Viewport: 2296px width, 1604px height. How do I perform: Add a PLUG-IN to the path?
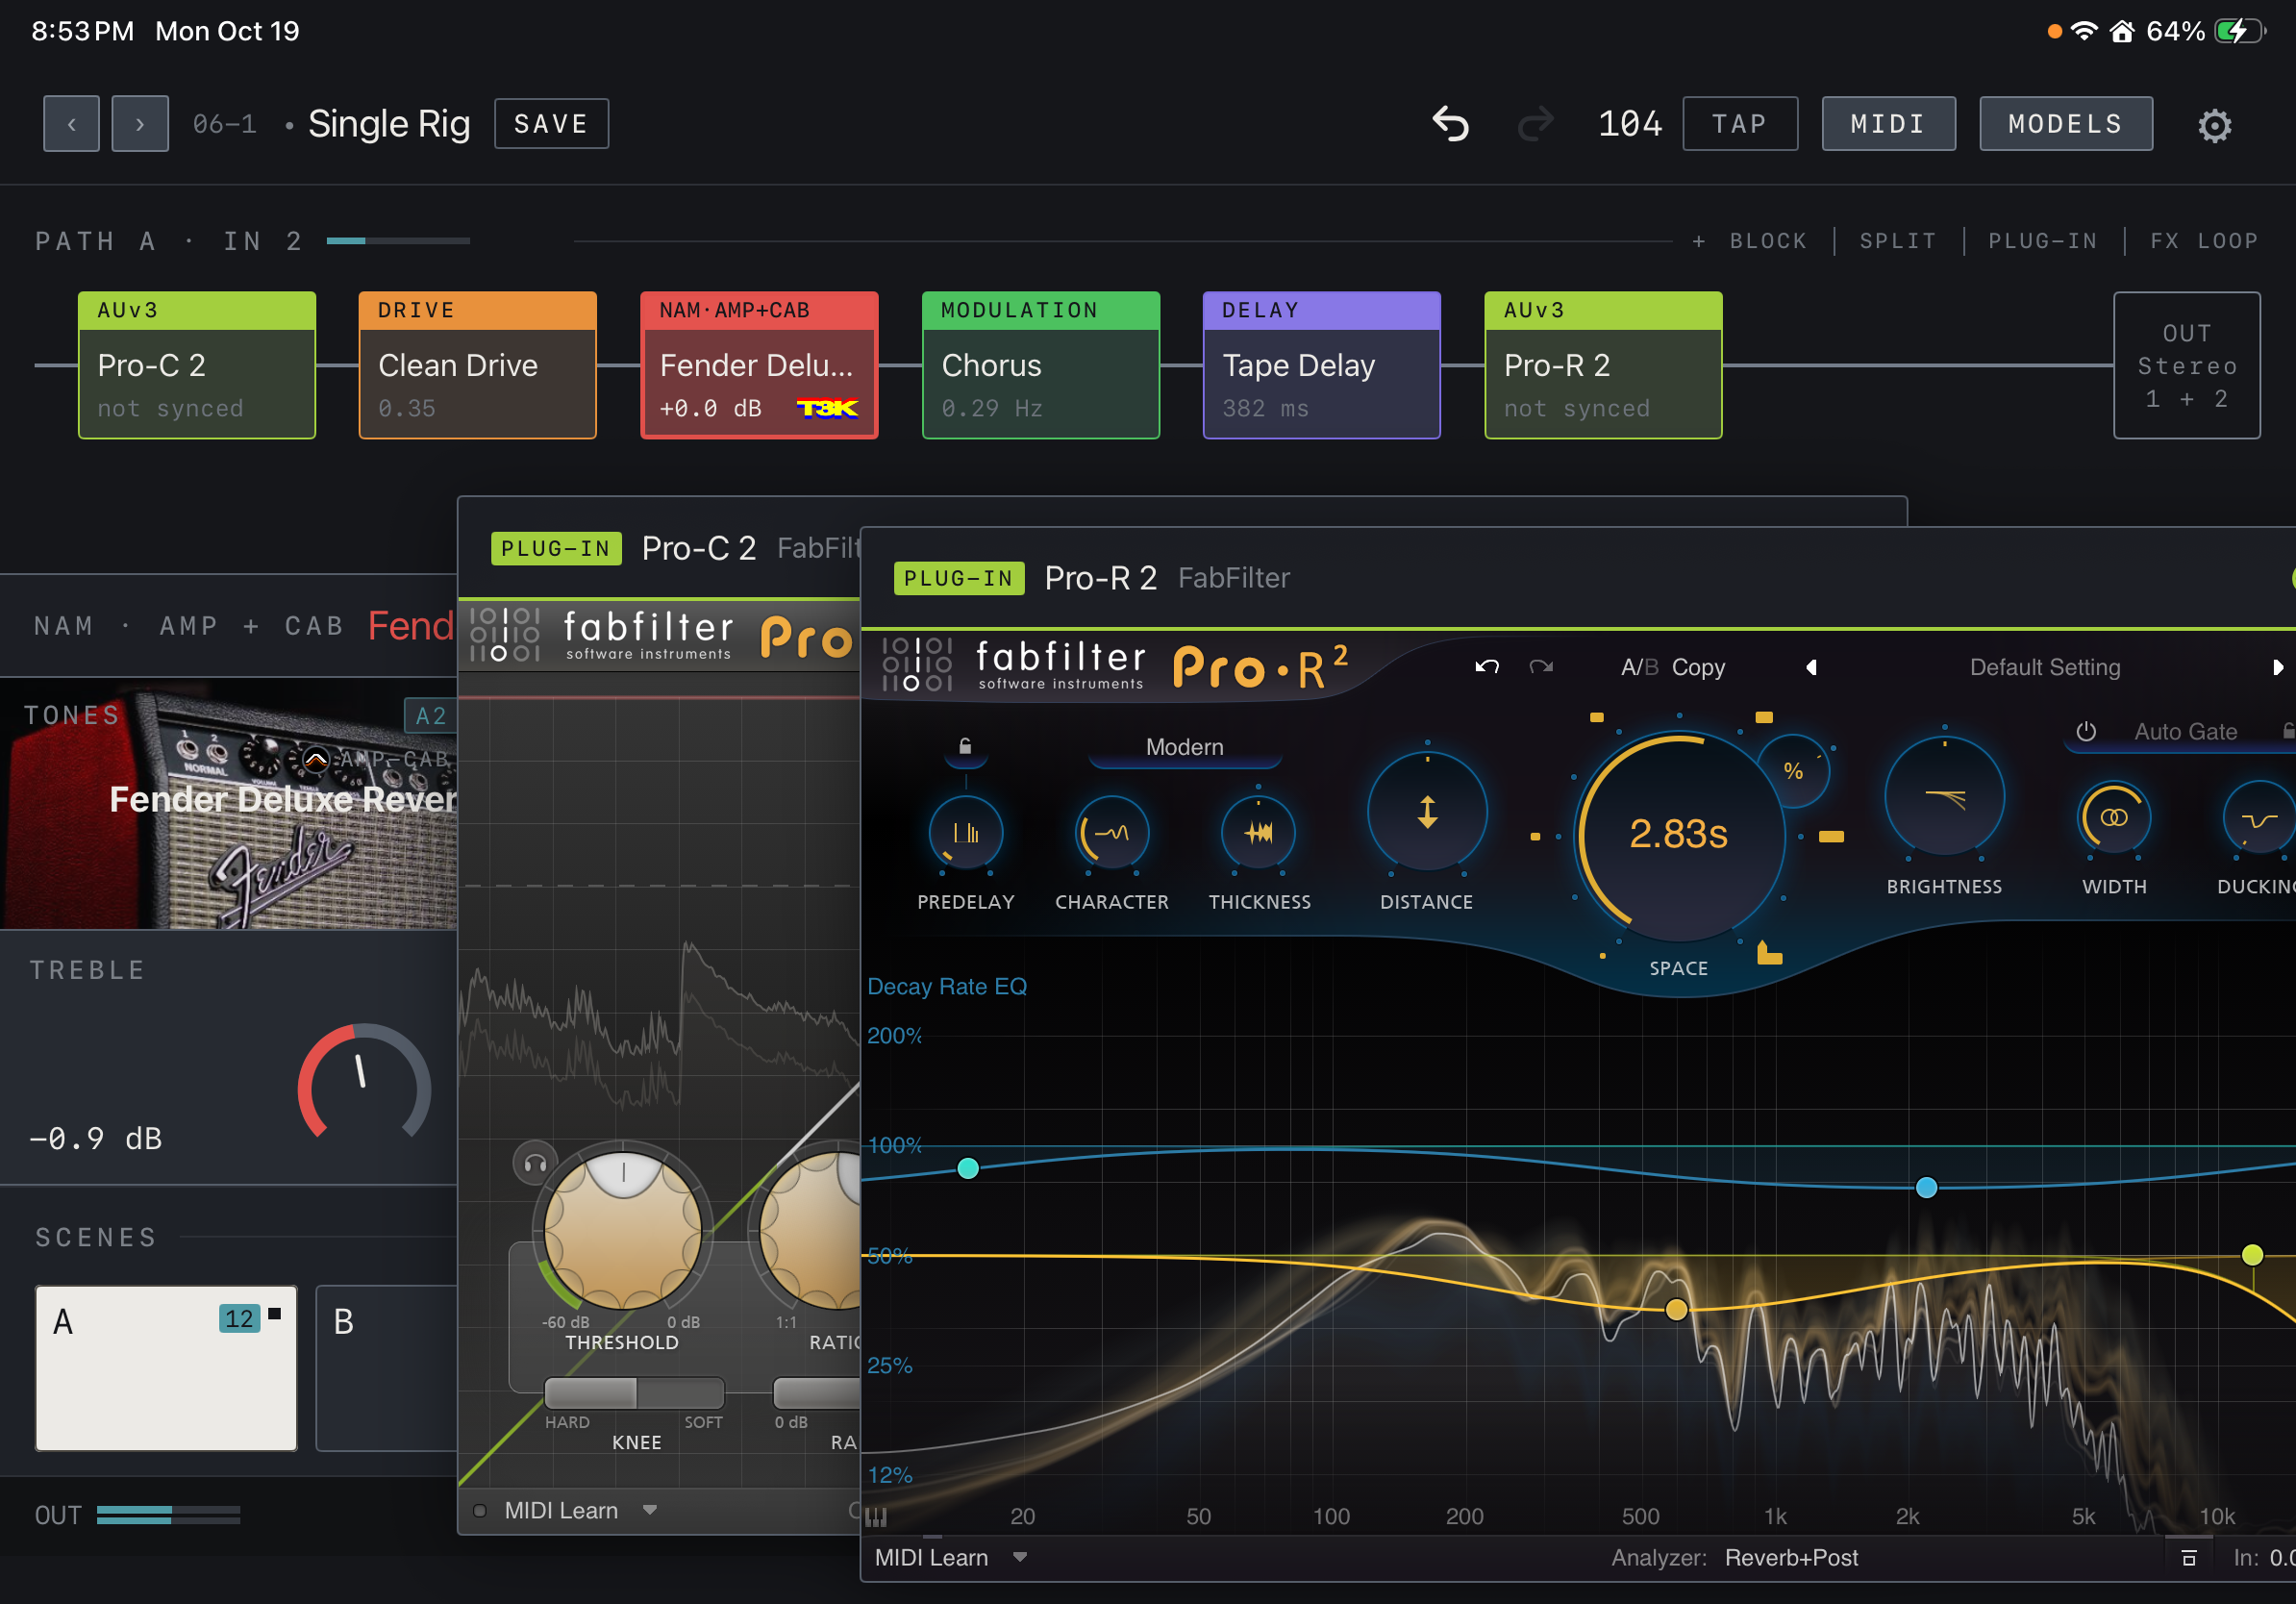point(2042,241)
